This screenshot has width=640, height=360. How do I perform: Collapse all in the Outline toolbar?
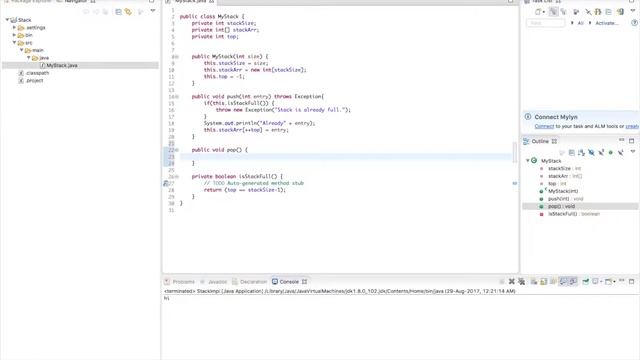click(x=572, y=153)
